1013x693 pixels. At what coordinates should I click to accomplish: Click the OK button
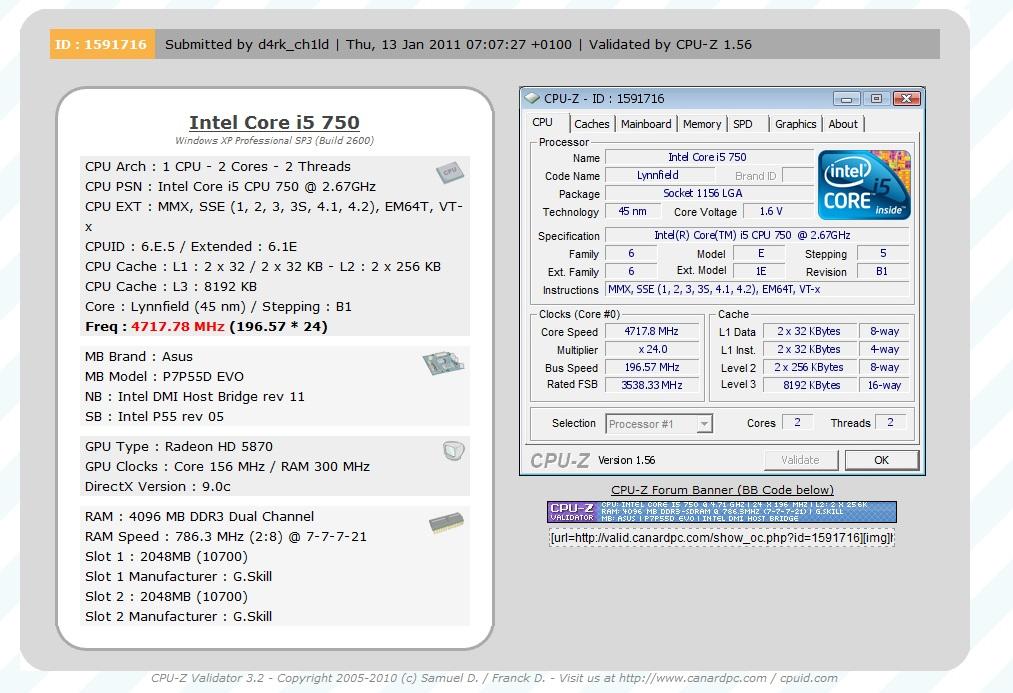881,460
